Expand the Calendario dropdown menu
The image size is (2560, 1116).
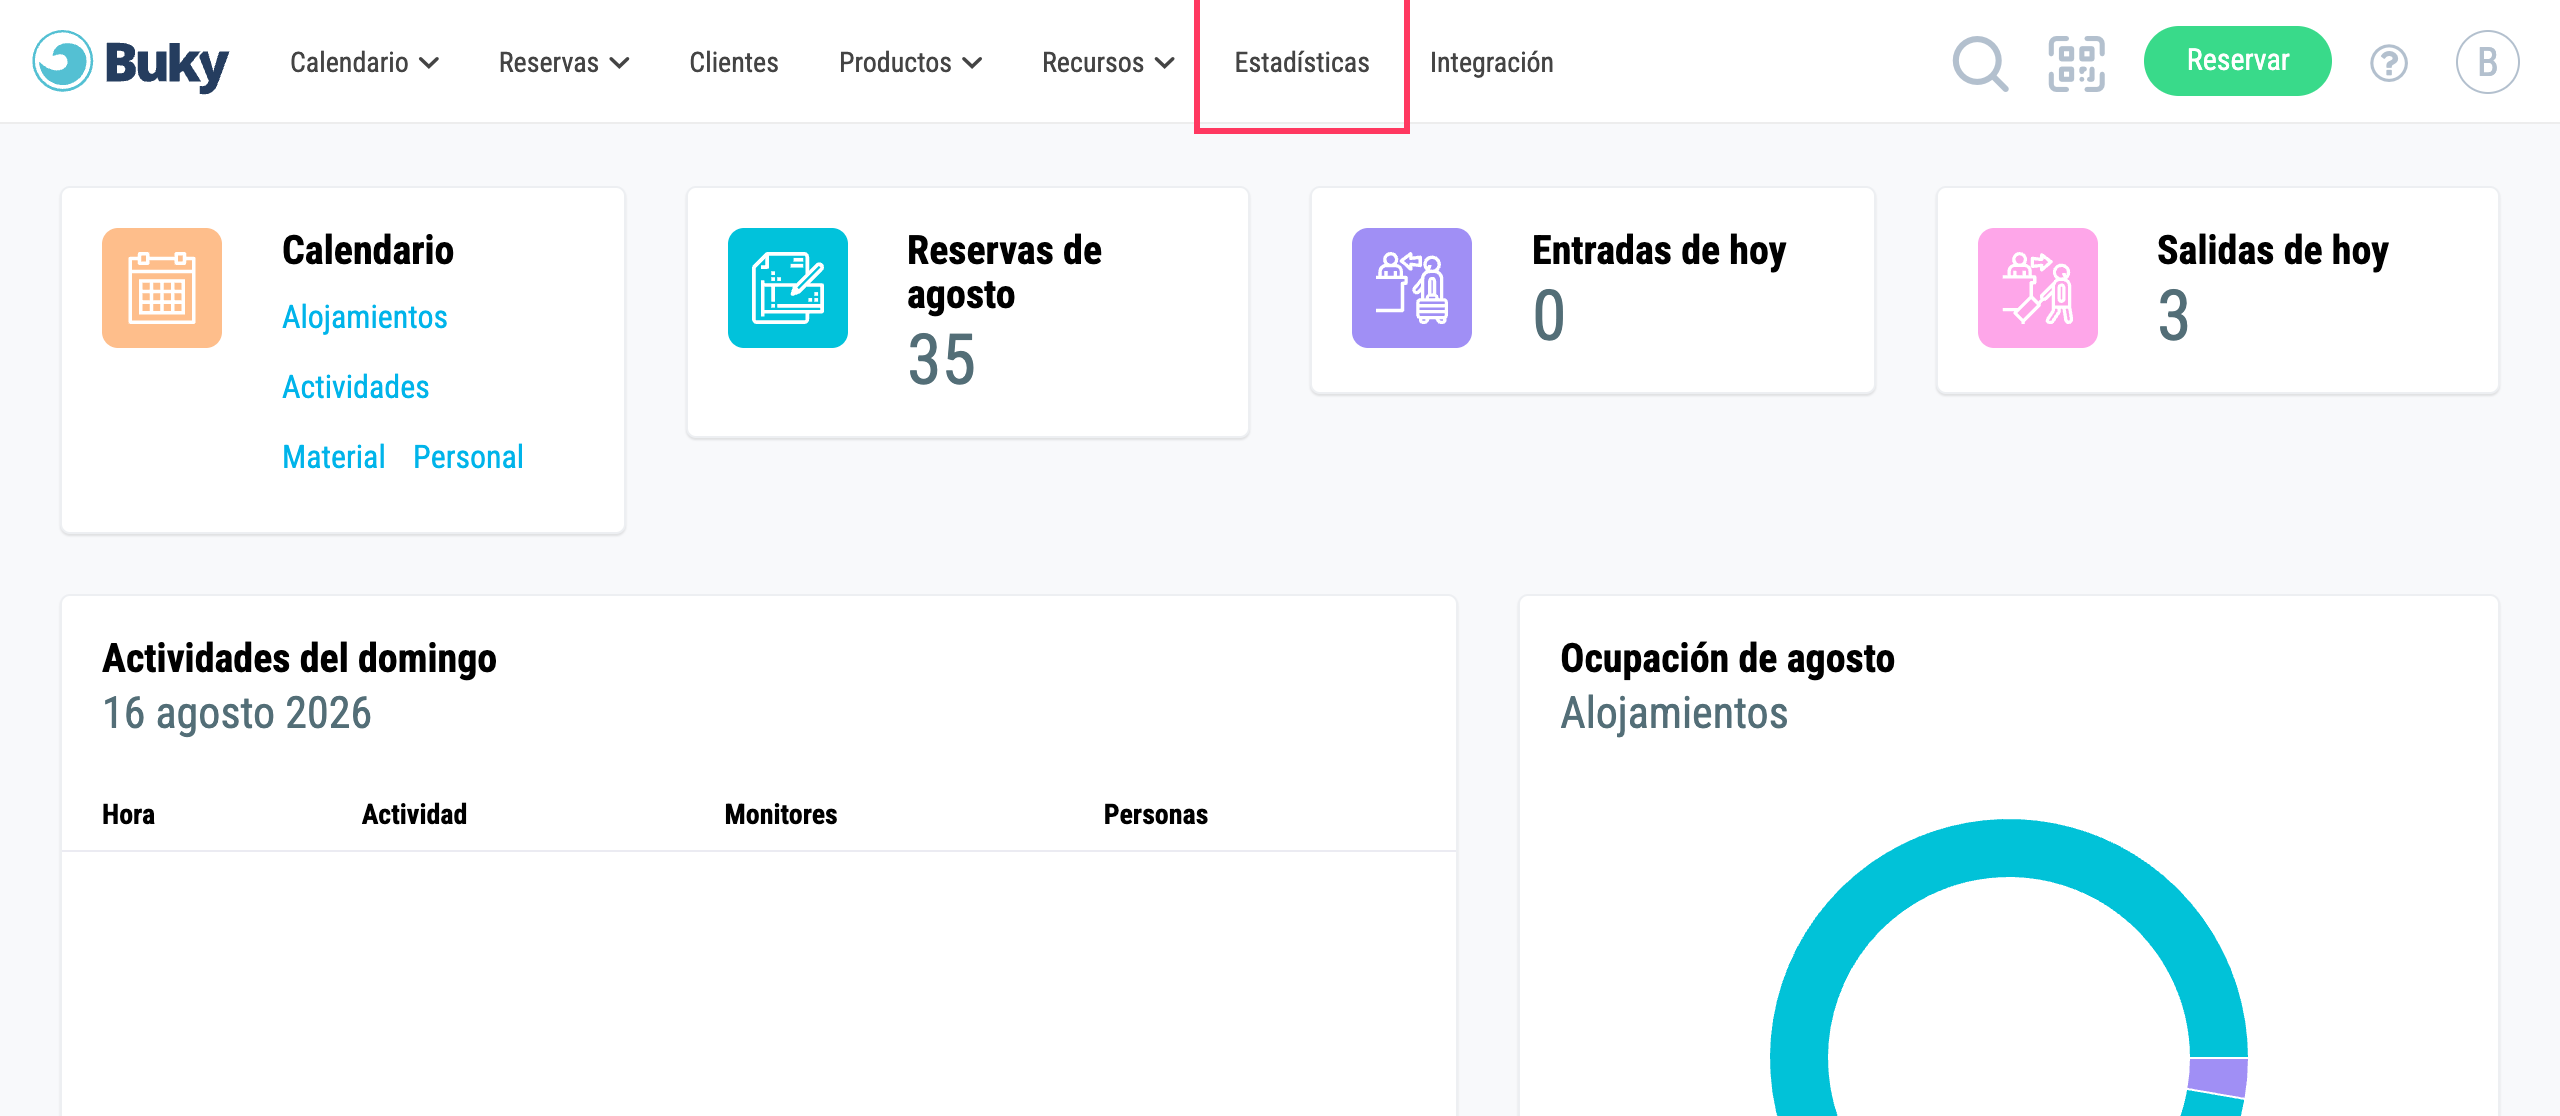click(x=364, y=62)
